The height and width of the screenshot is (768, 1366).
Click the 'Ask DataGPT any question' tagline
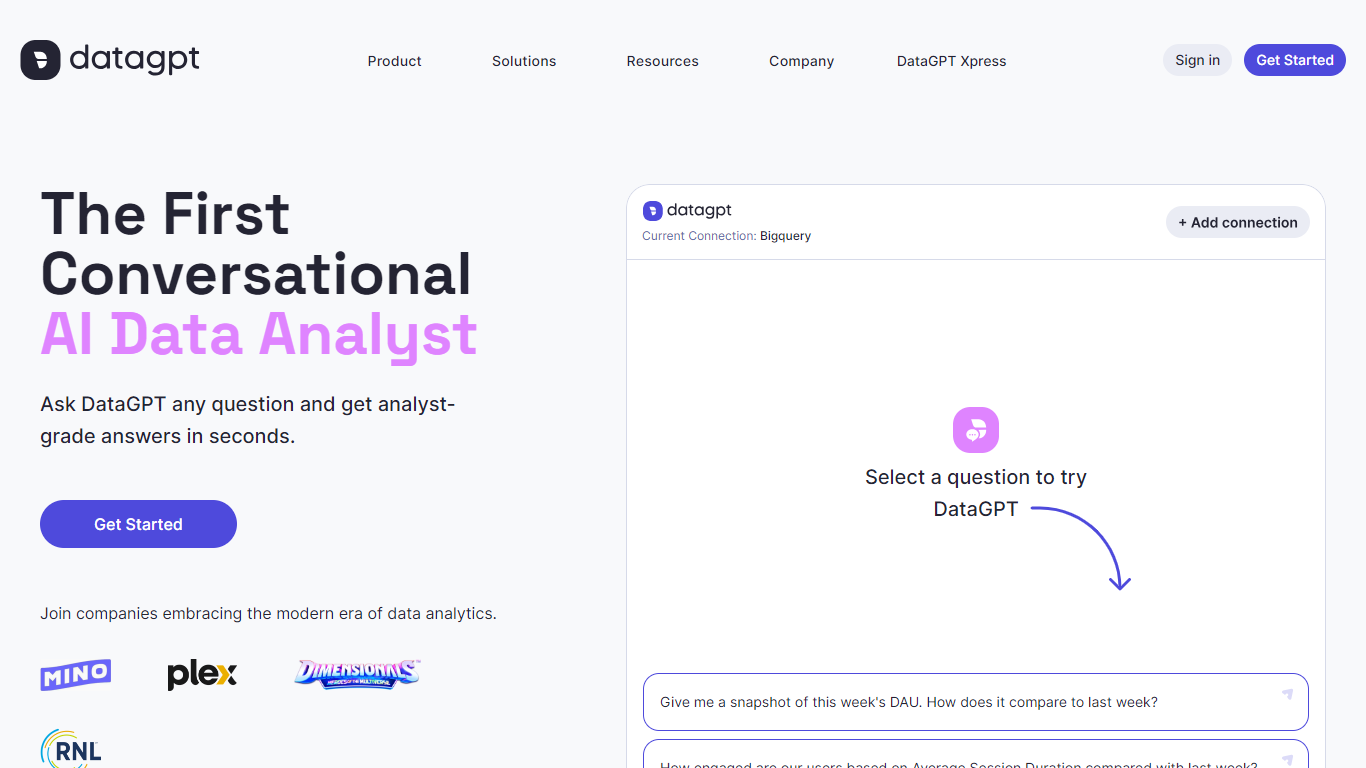tap(248, 420)
